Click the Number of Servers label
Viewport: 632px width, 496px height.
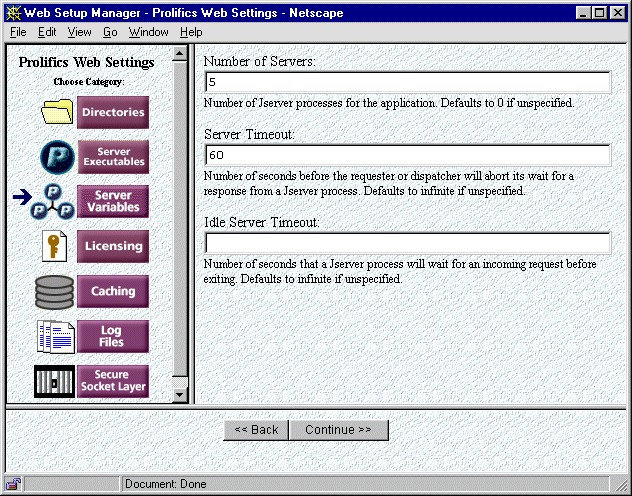coord(260,61)
